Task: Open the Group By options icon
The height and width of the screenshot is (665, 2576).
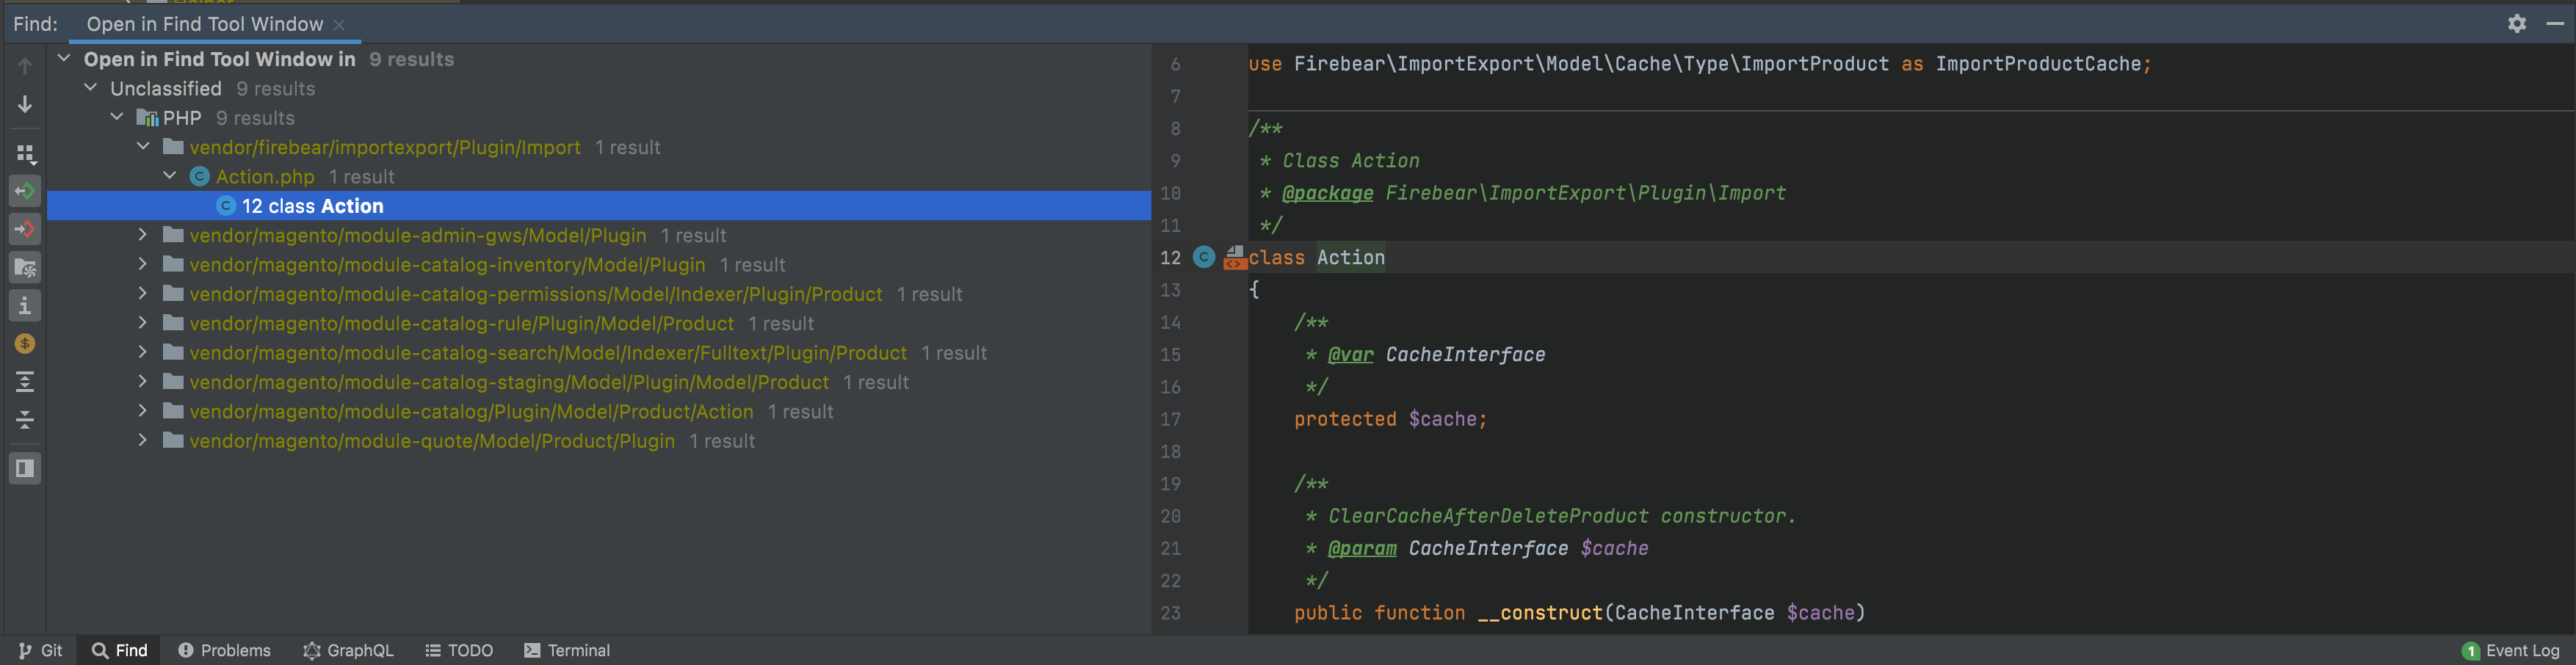Action: [x=25, y=153]
